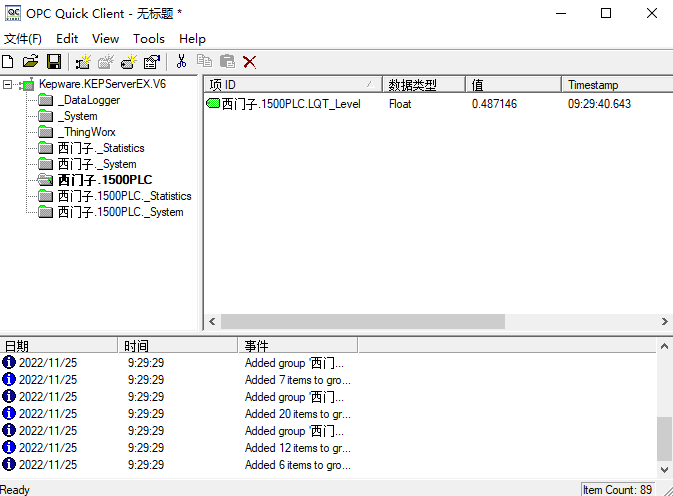Click info icon of 'Added 7 items' event
This screenshot has height=496, width=673.
[x=9, y=380]
